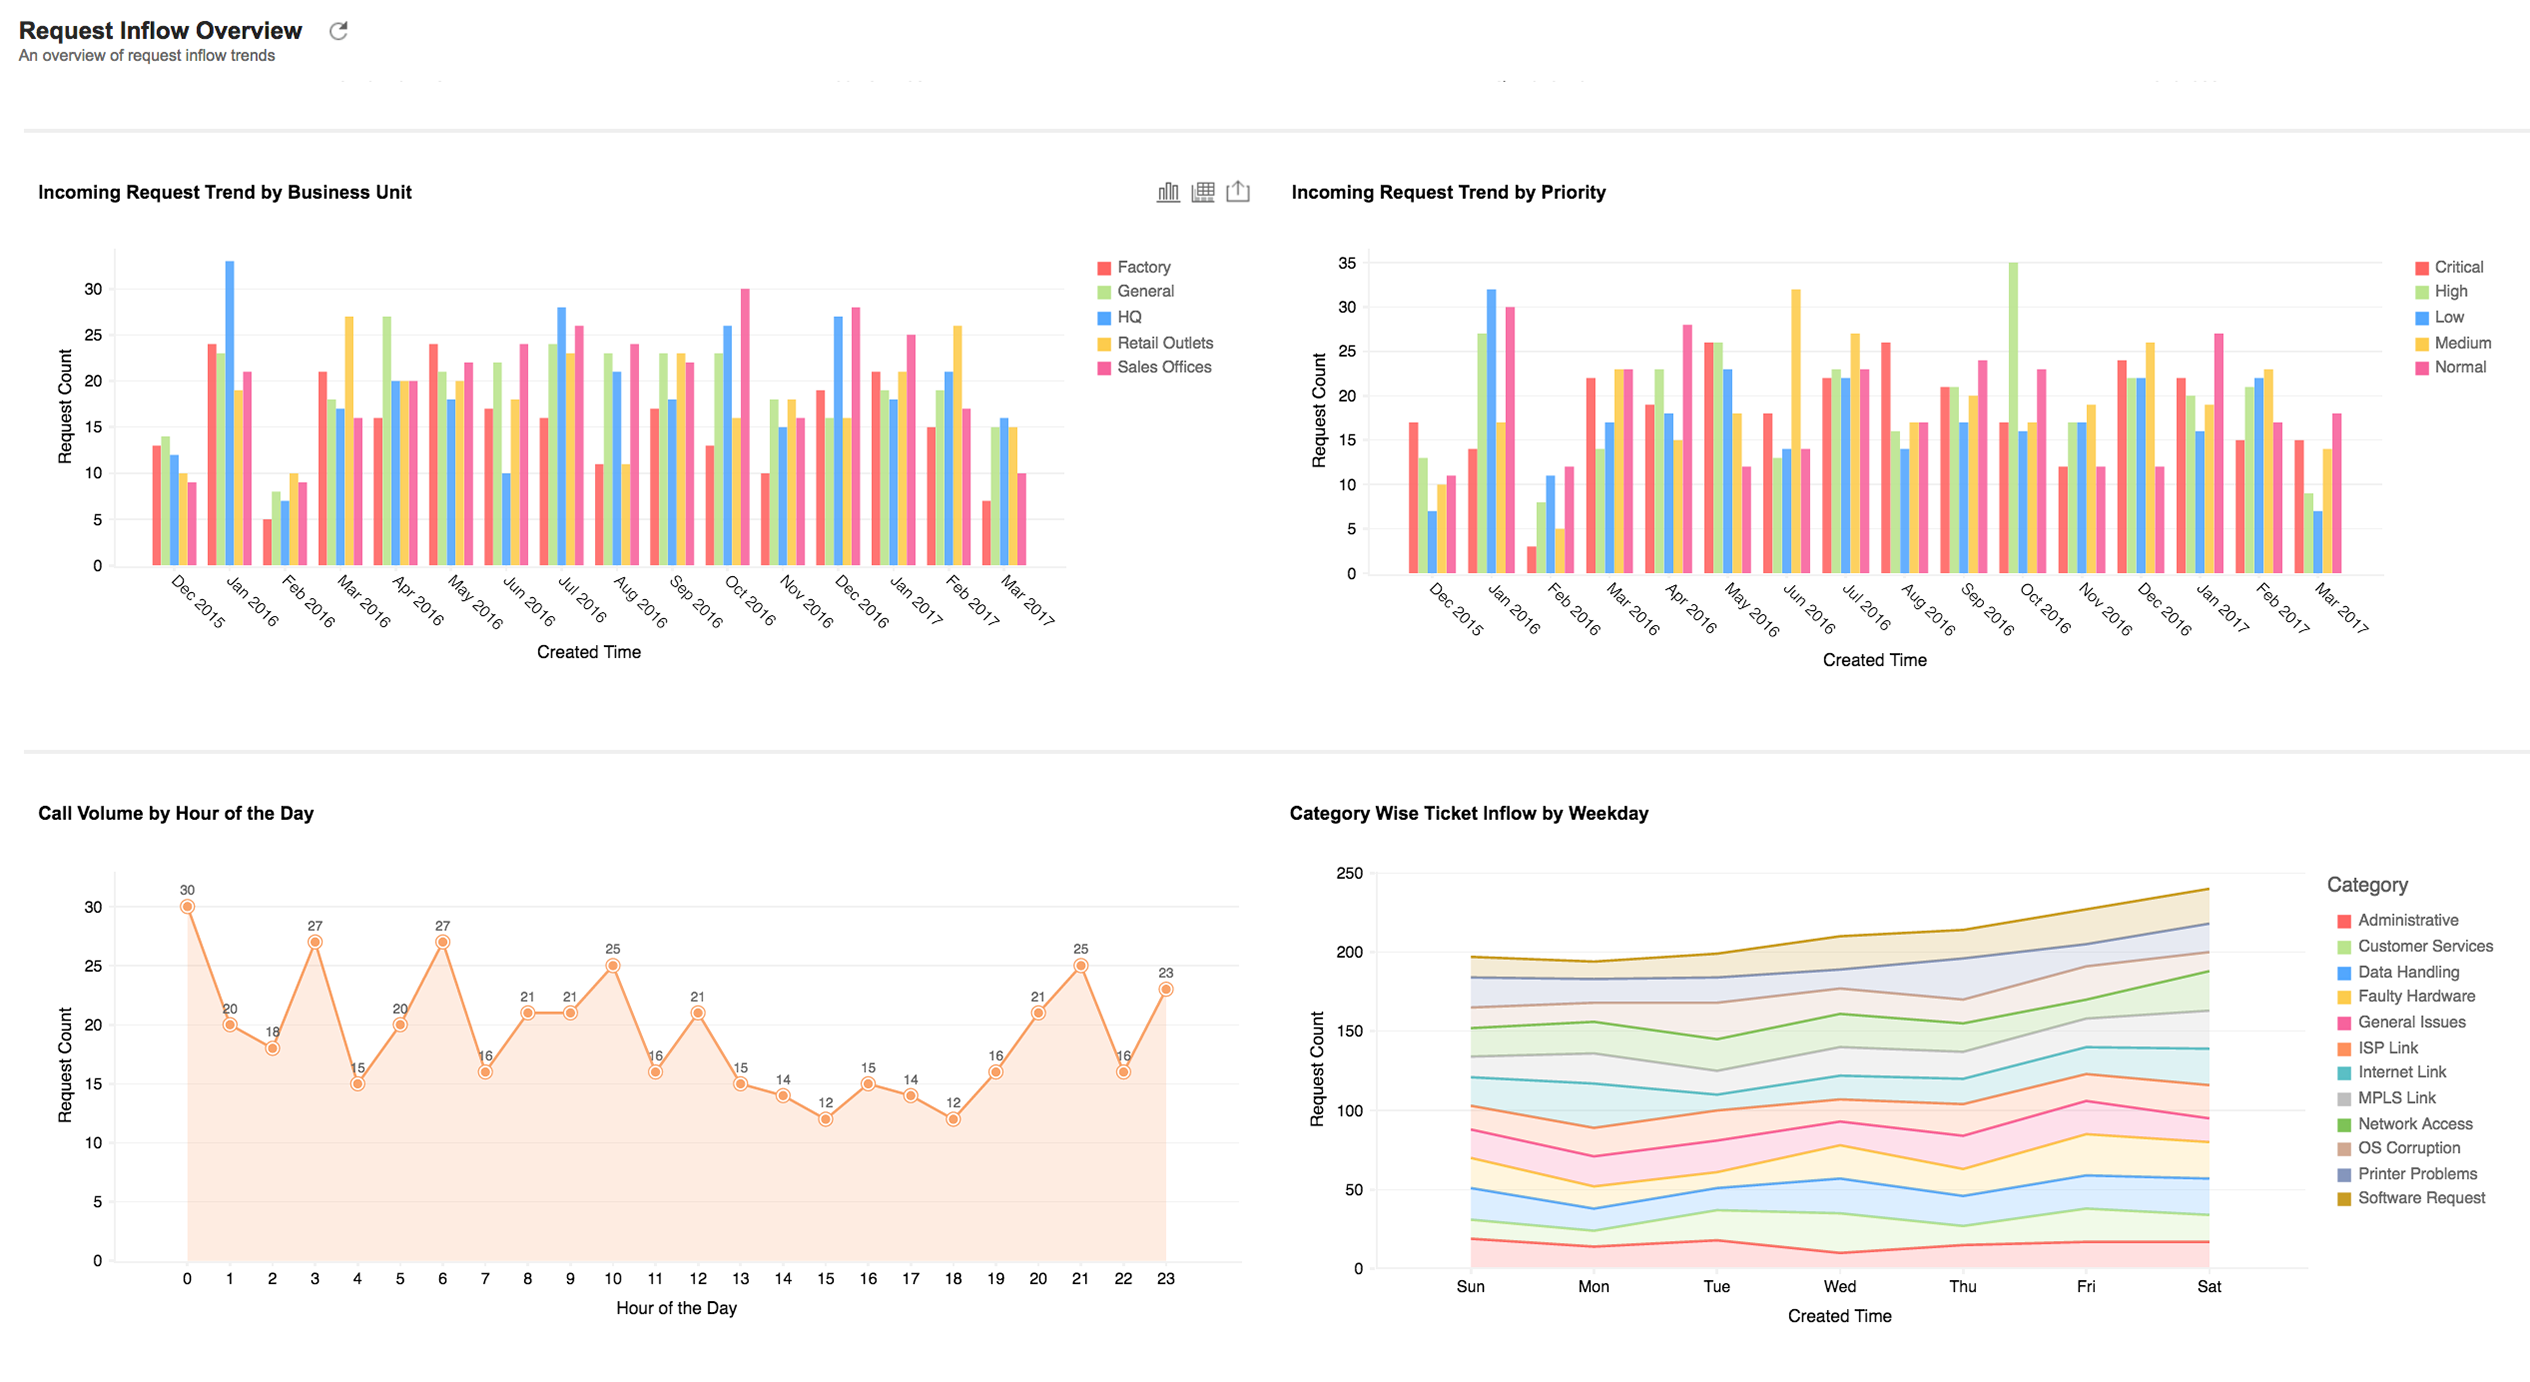The width and height of the screenshot is (2530, 1382).
Task: Click the Retail Outlets yellow legend swatch
Action: [x=1104, y=344]
